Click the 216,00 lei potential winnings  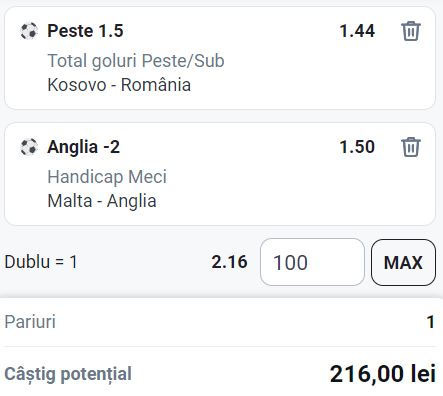[383, 374]
